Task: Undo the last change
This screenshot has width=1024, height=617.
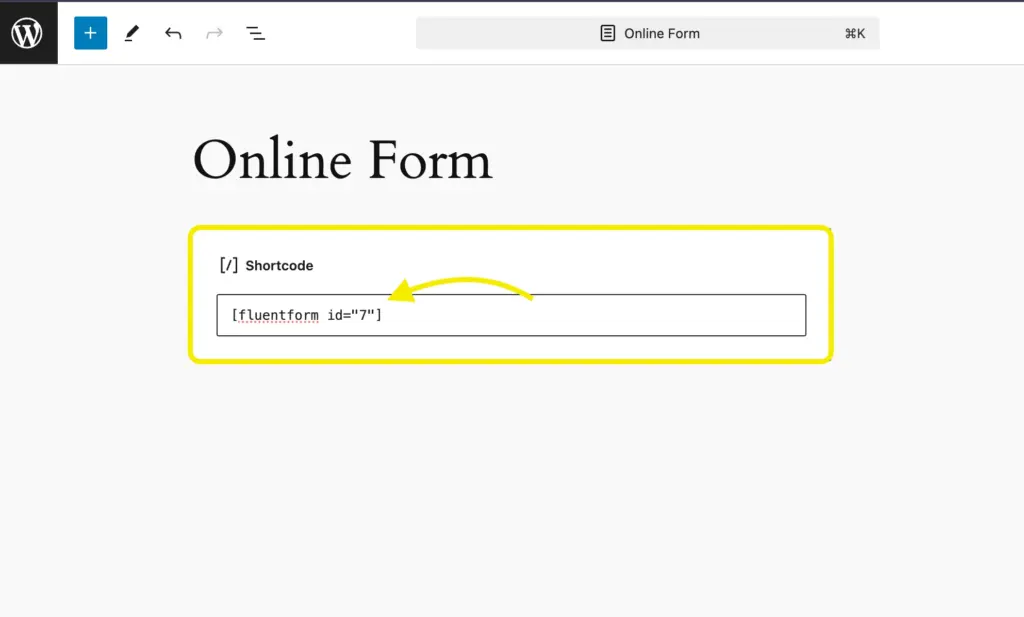Action: coord(173,33)
